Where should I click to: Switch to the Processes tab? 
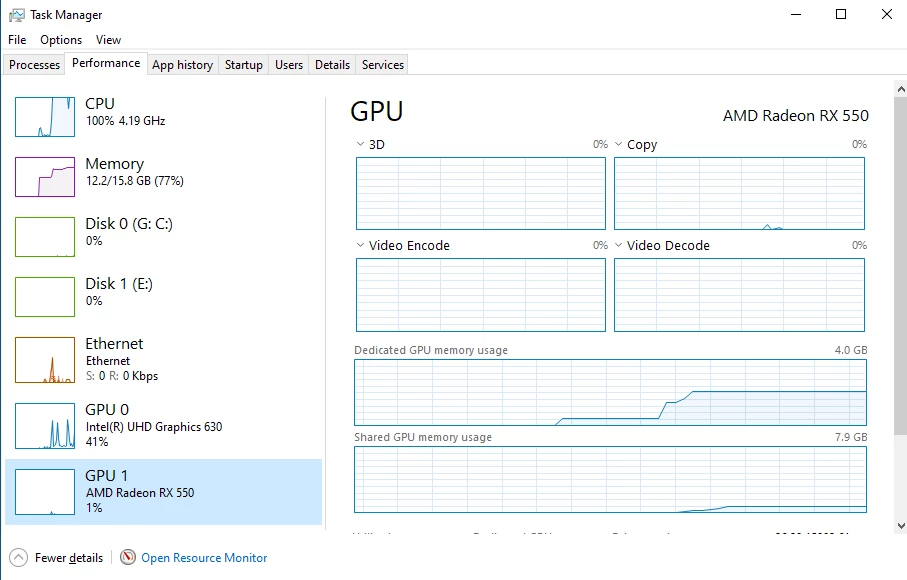click(x=34, y=65)
